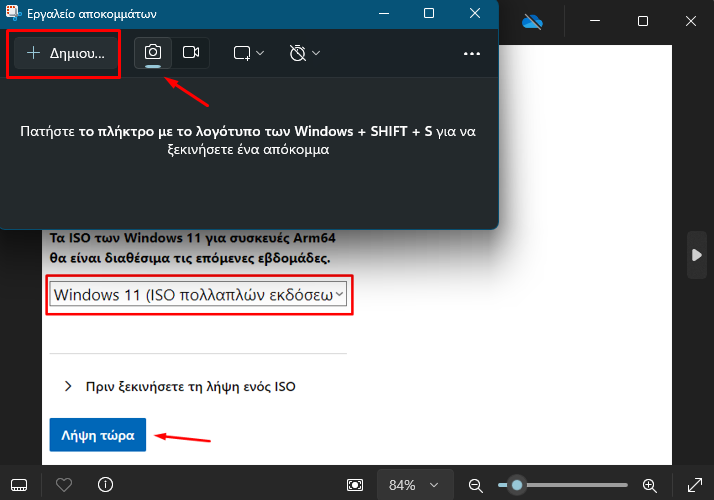Maximize the Εργαλείο αποκομμάτων window
Image resolution: width=714 pixels, height=500 pixels.
click(429, 14)
